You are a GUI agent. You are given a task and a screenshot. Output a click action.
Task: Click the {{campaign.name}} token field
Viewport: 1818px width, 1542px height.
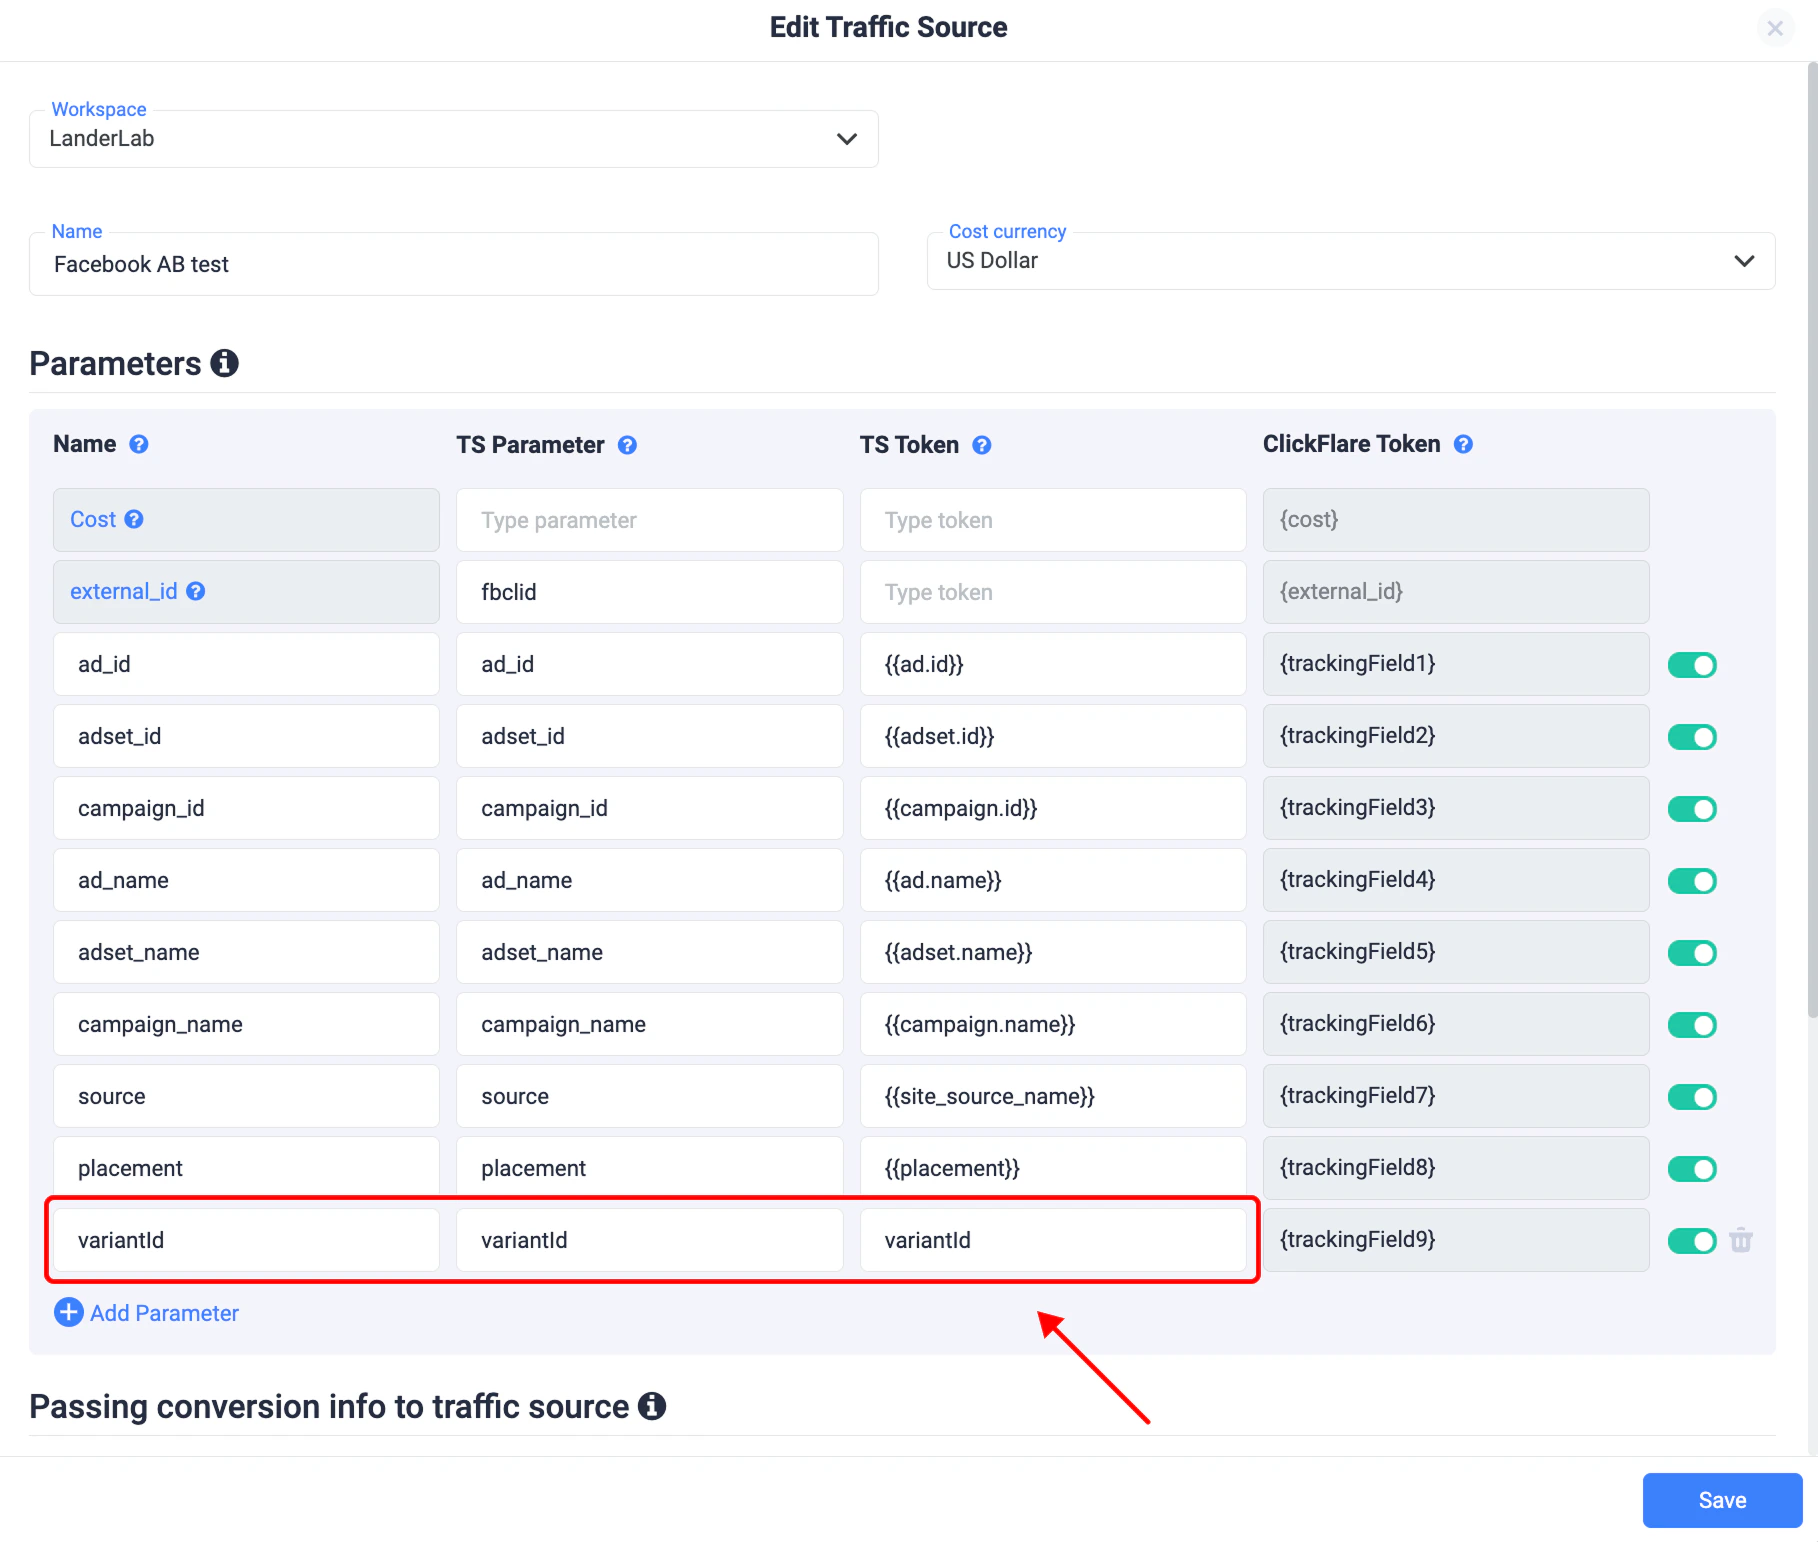click(x=1053, y=1024)
